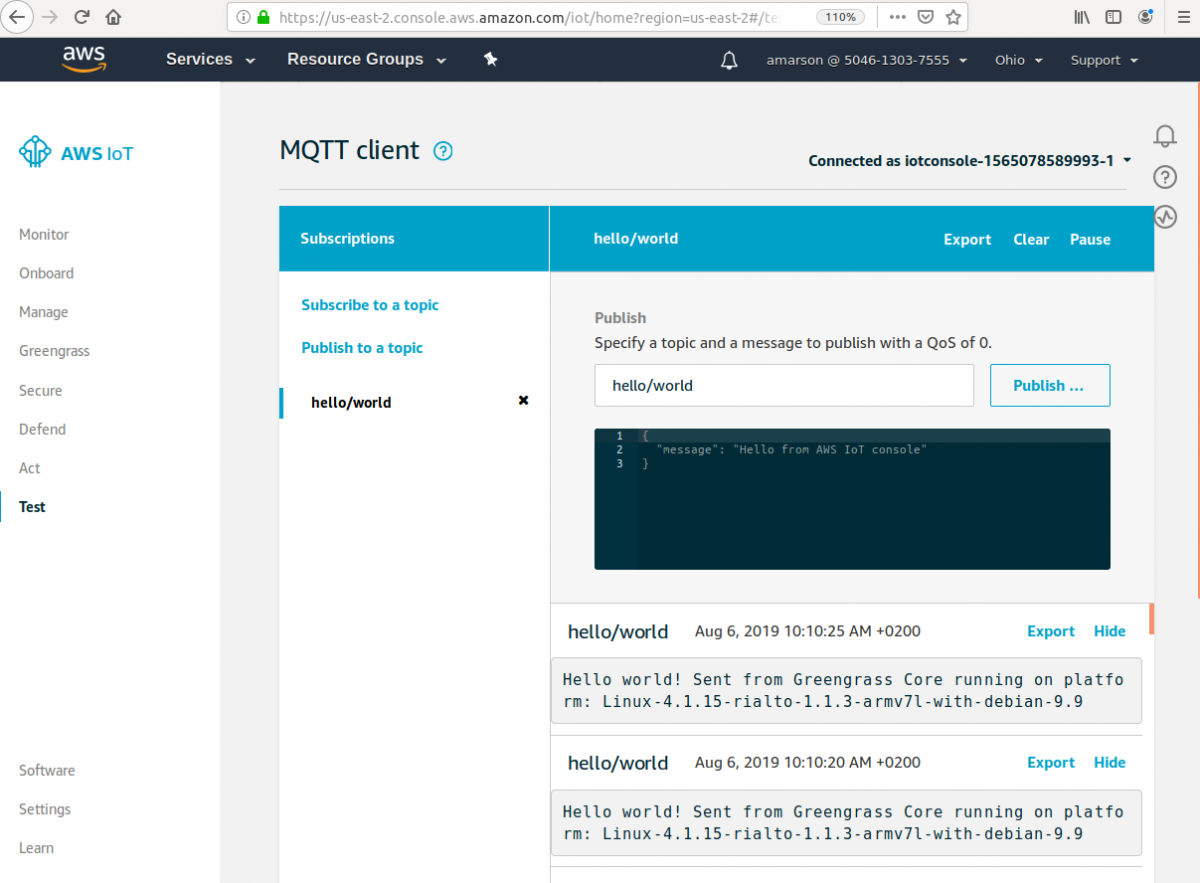Reload the page with browser refresh icon

tap(82, 17)
